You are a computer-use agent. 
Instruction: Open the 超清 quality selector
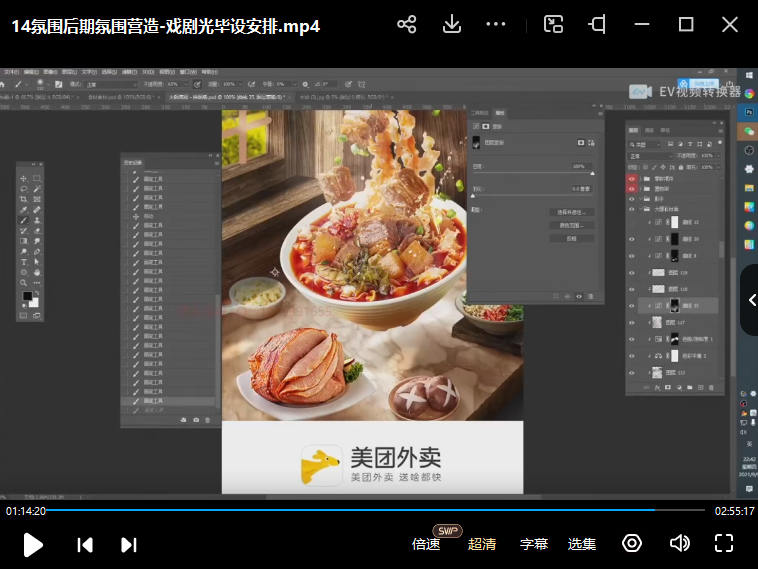[x=482, y=544]
